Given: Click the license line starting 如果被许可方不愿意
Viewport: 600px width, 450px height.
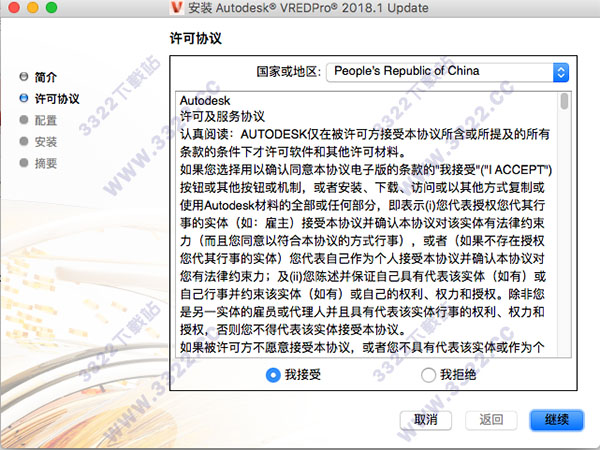Looking at the screenshot, I should click(x=362, y=347).
